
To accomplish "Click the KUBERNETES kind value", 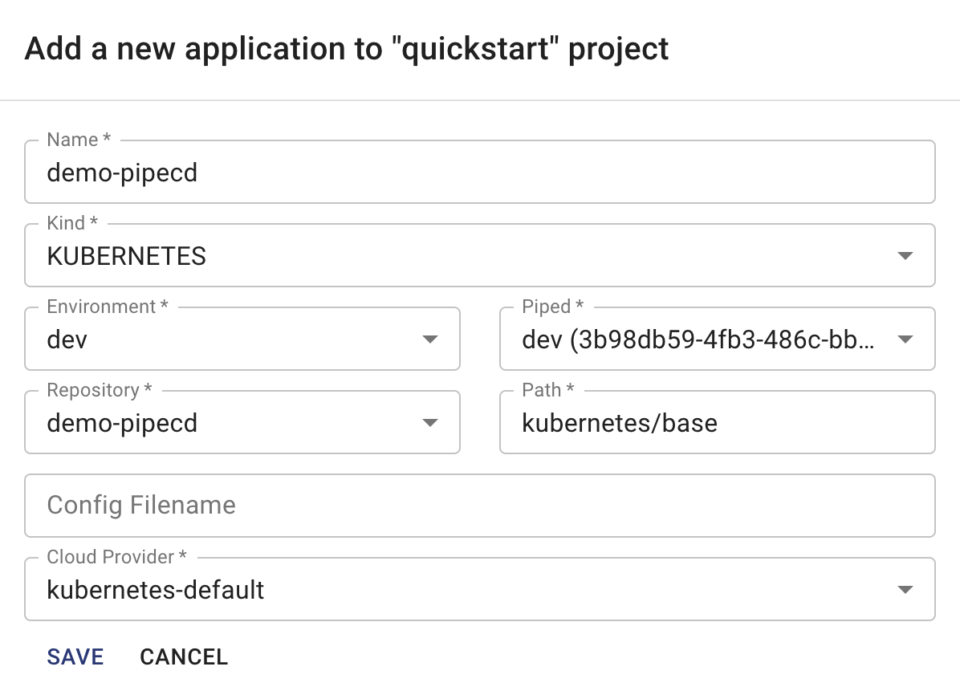I will (123, 255).
